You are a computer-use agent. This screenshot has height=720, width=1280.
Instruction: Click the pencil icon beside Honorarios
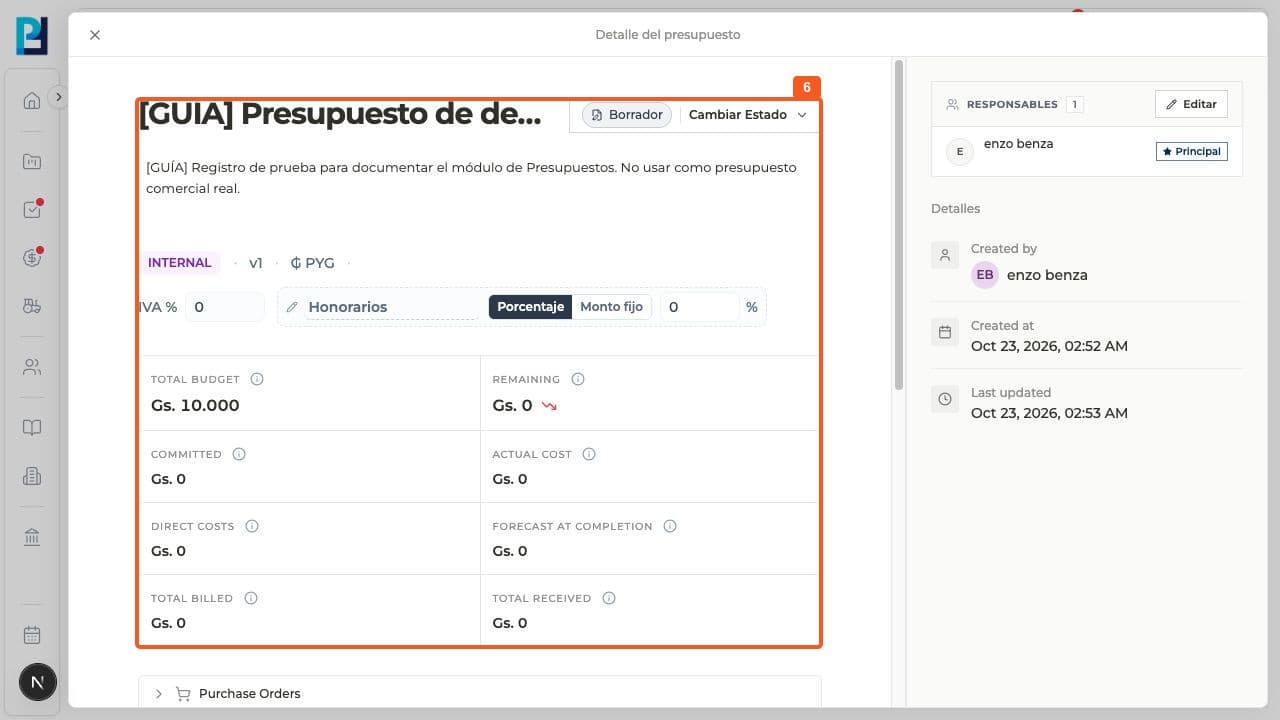click(292, 307)
